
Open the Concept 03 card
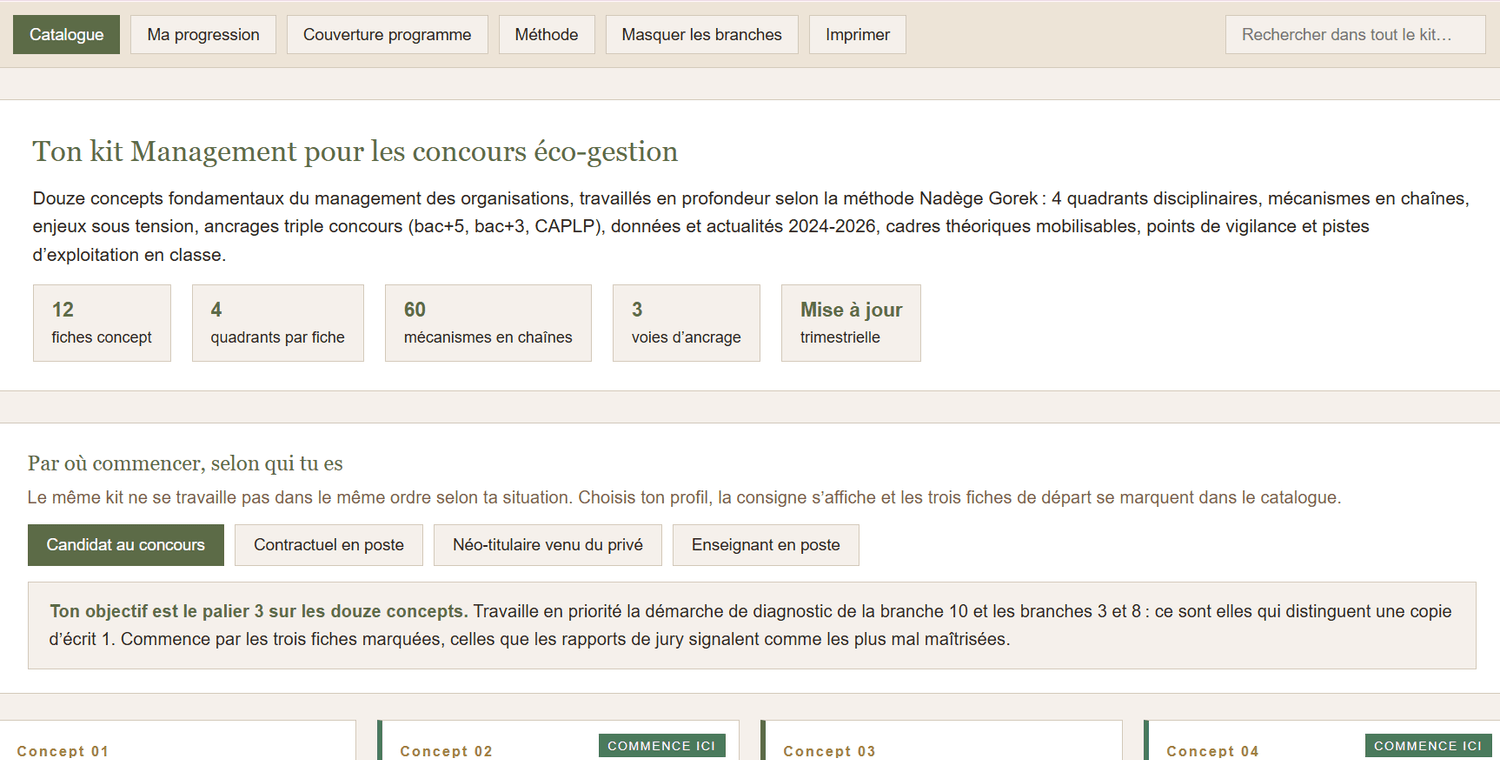941,741
